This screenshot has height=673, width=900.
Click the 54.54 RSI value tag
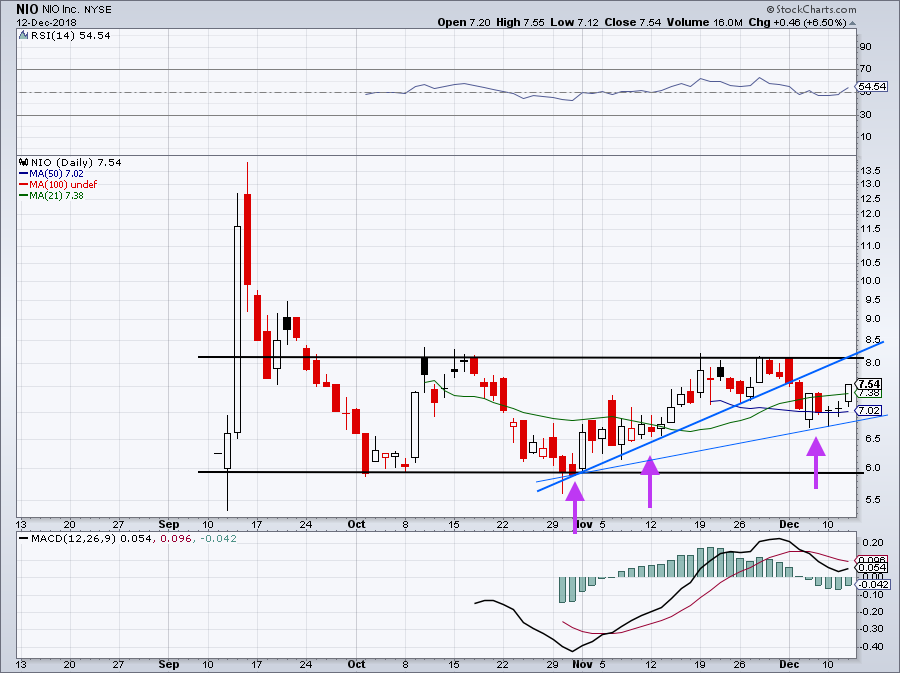pyautogui.click(x=872, y=87)
